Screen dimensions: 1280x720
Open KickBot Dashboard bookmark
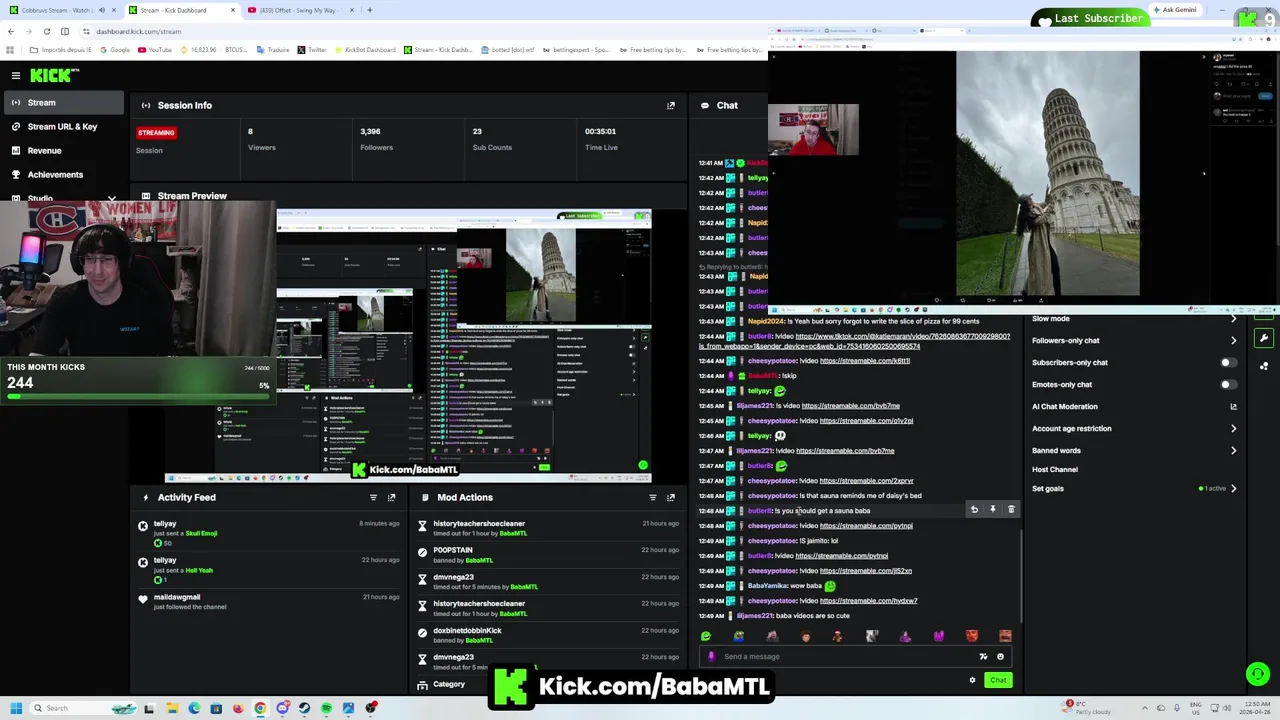(x=364, y=50)
